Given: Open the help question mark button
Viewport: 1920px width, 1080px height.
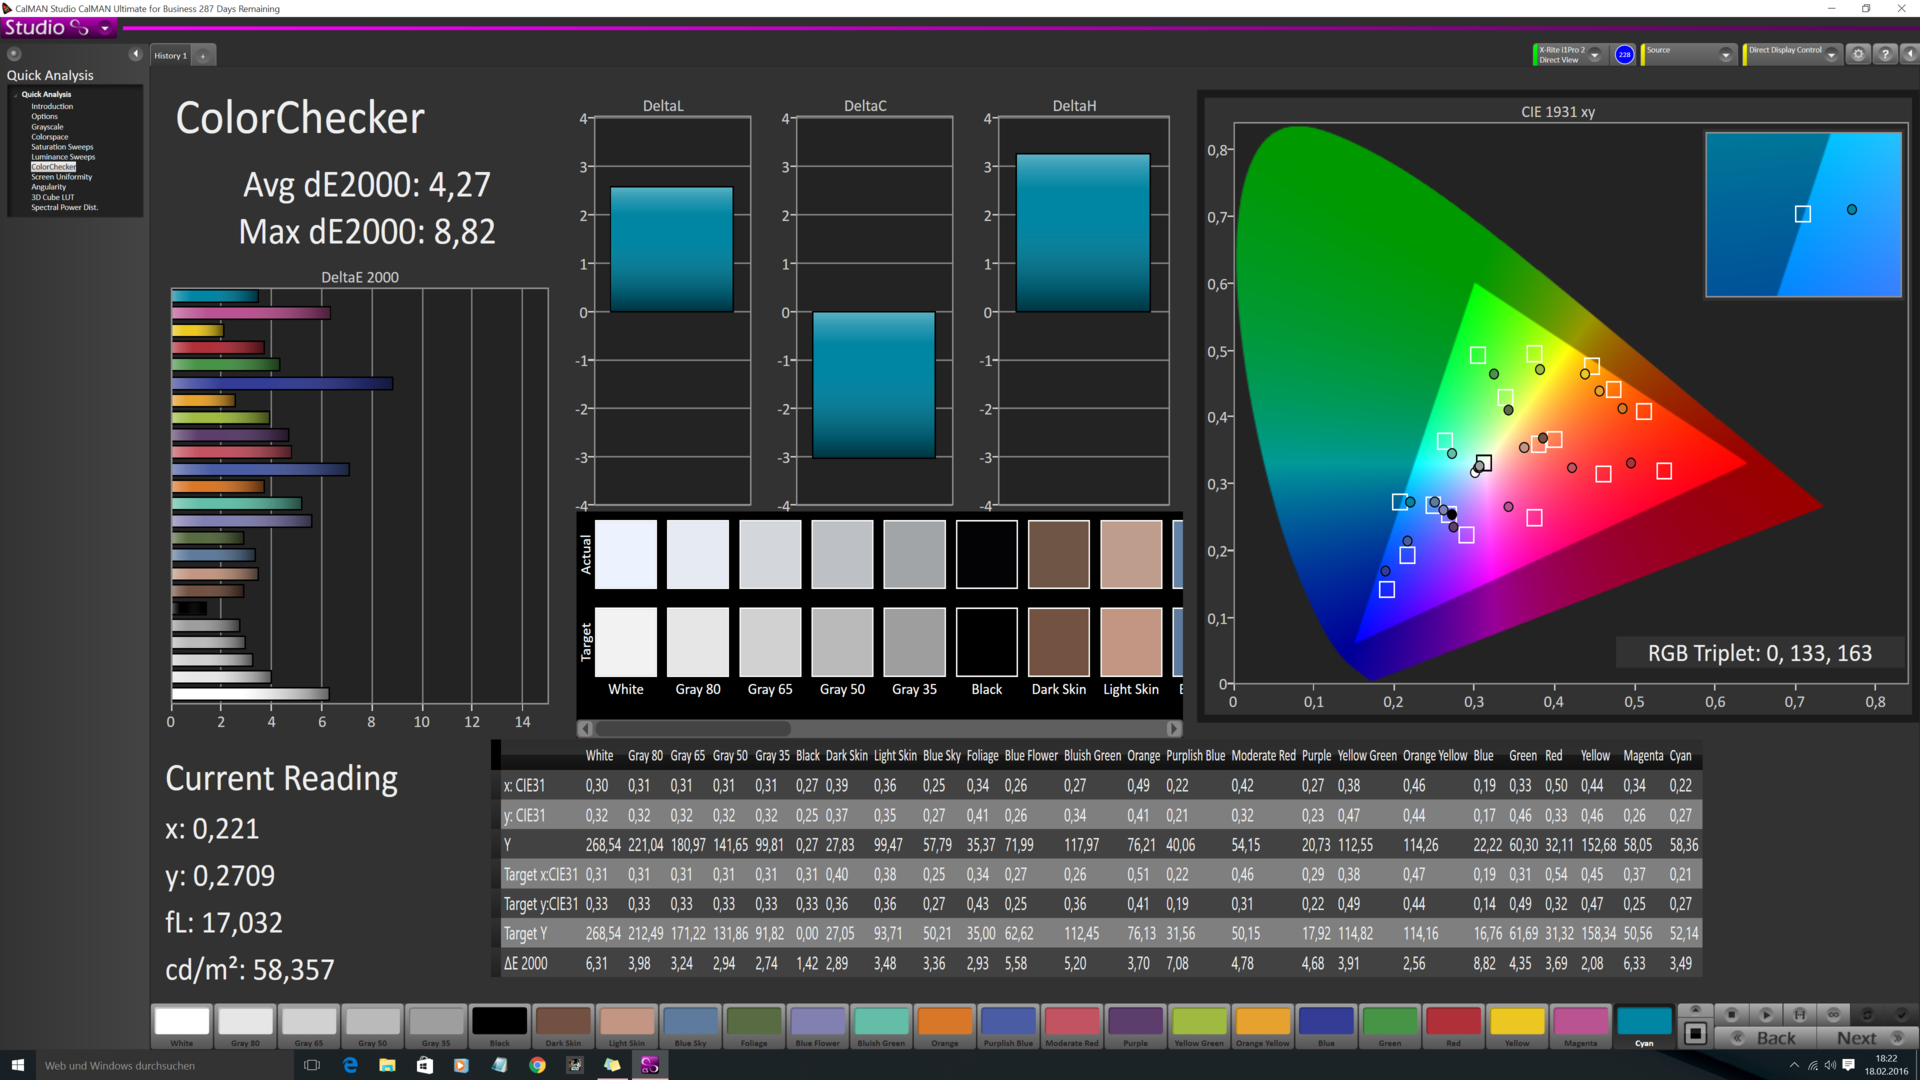Looking at the screenshot, I should point(1885,55).
